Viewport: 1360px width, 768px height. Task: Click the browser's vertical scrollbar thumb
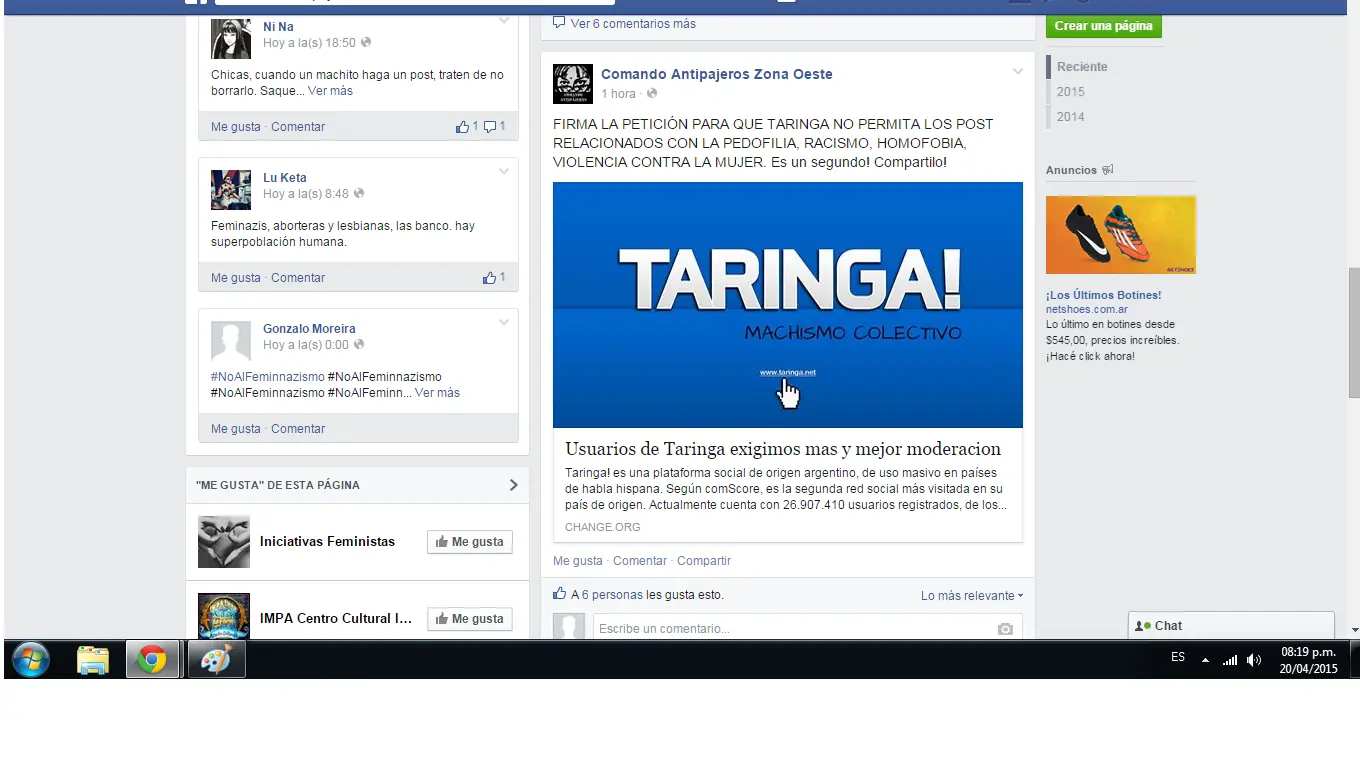point(1355,333)
